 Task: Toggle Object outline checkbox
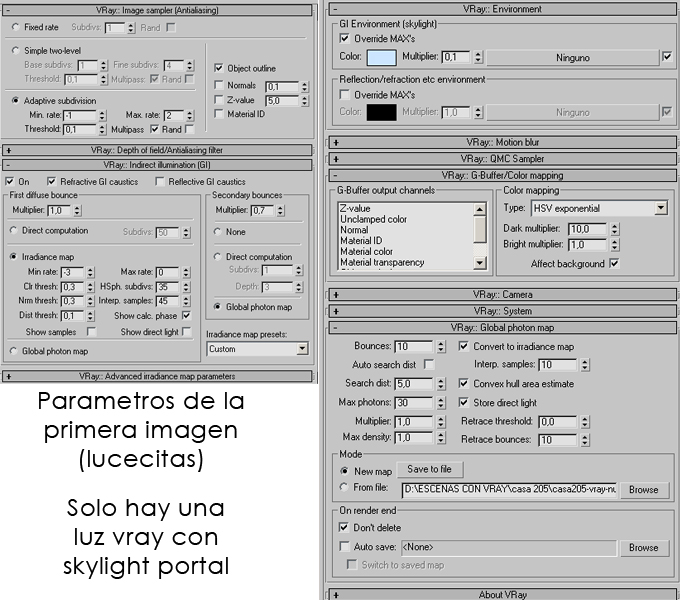pyautogui.click(x=219, y=68)
